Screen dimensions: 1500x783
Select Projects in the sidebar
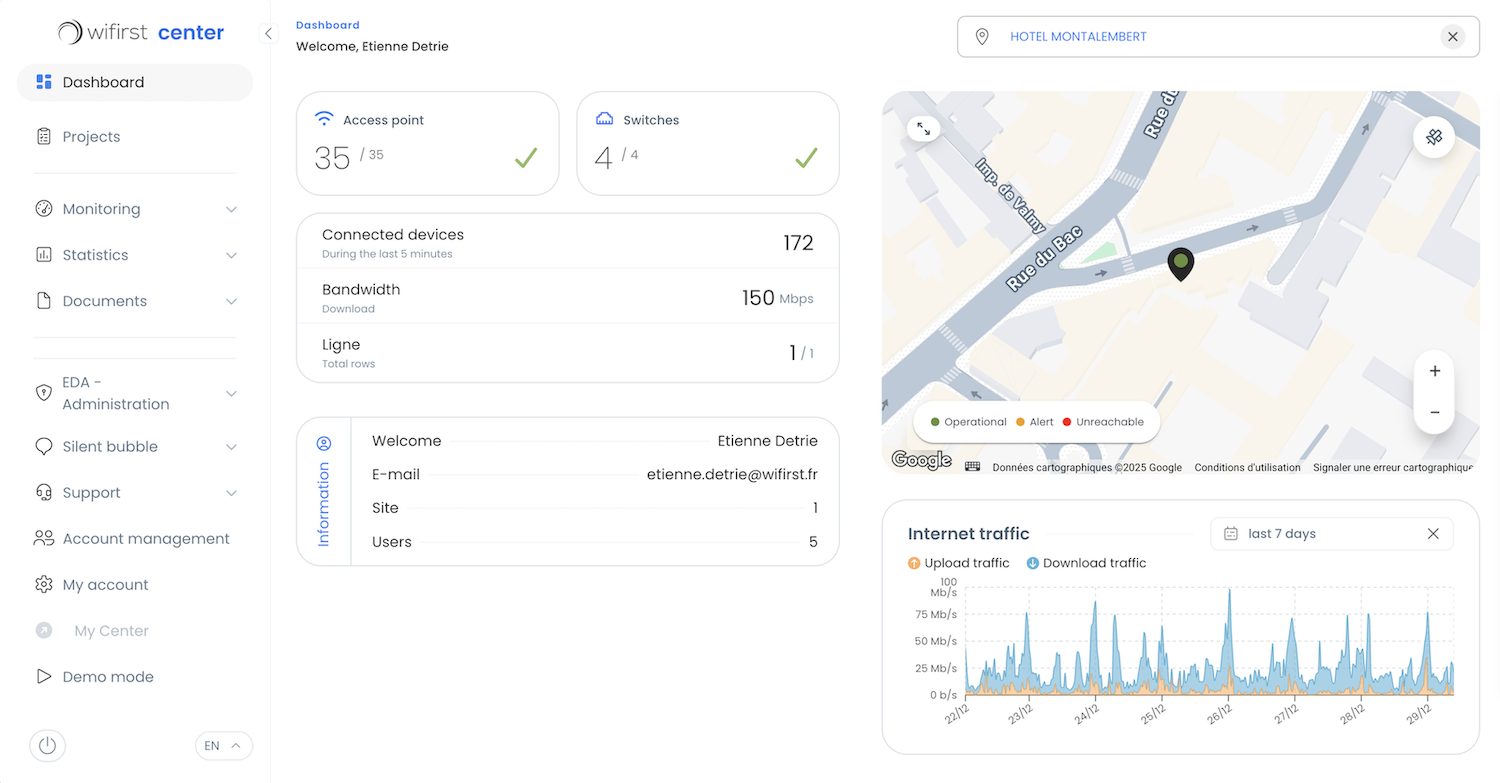pyautogui.click(x=93, y=136)
